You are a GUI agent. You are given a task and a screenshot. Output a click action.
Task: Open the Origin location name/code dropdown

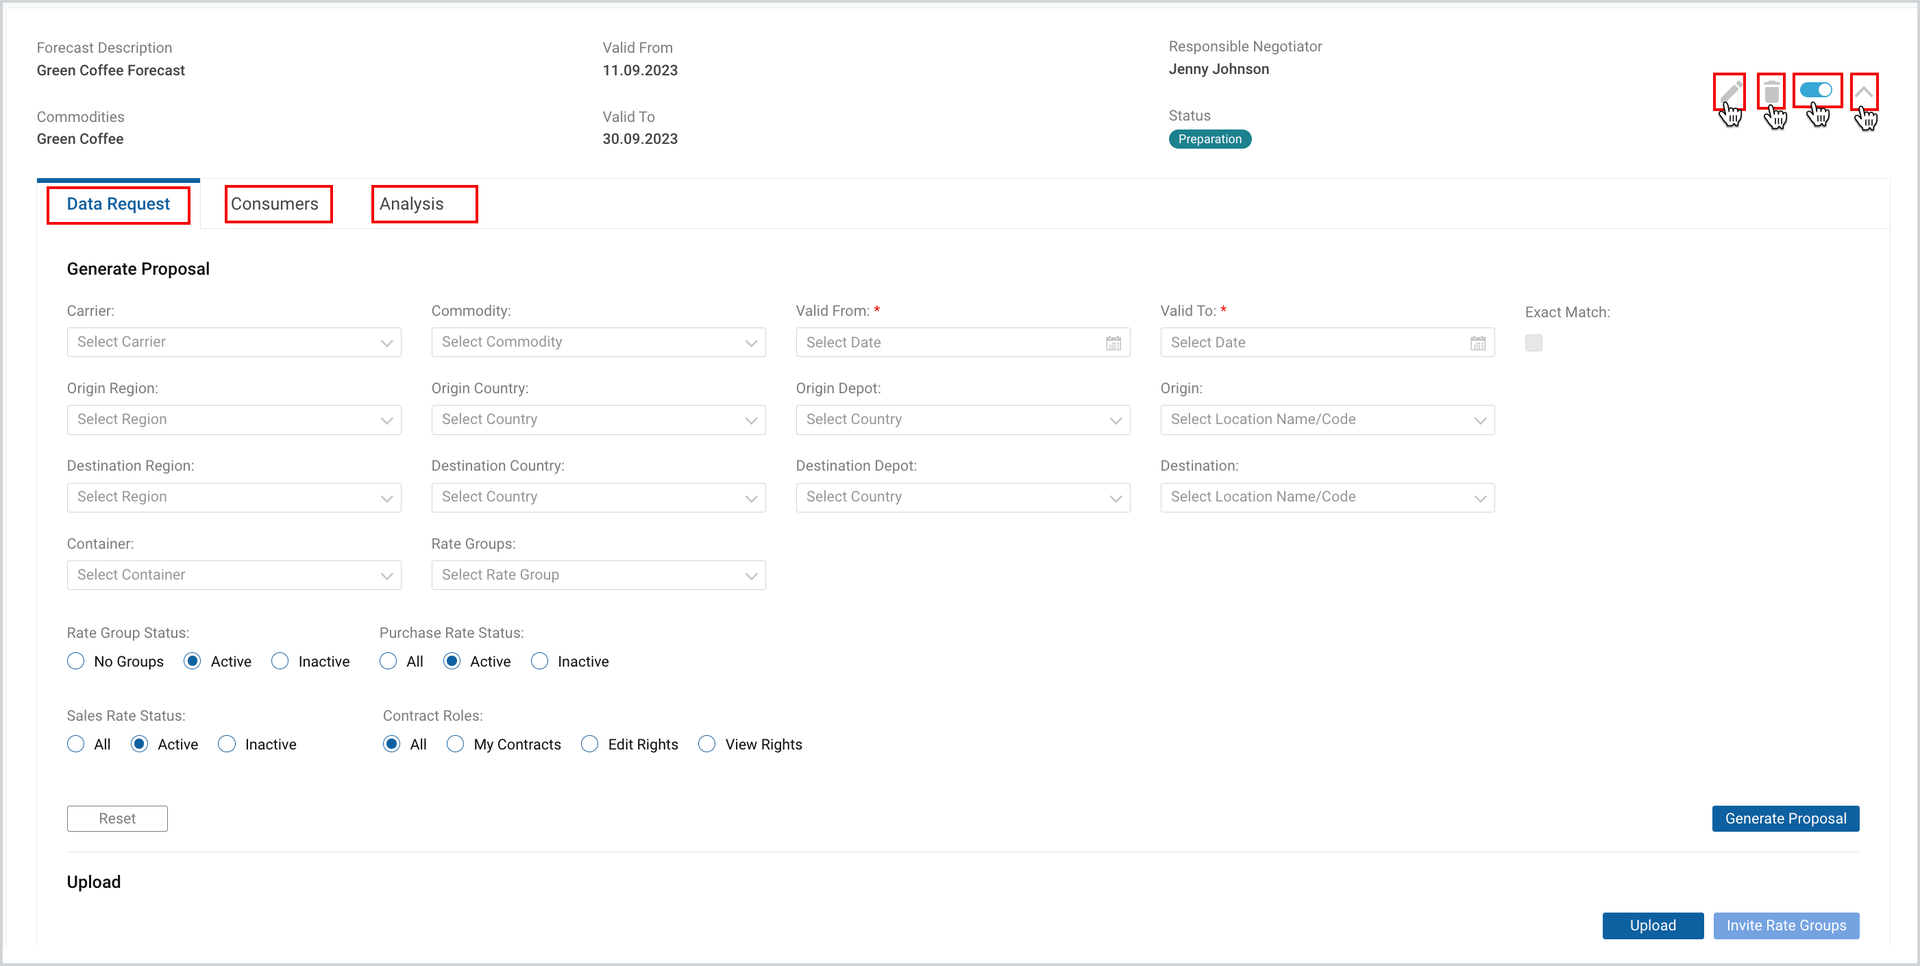pos(1327,420)
